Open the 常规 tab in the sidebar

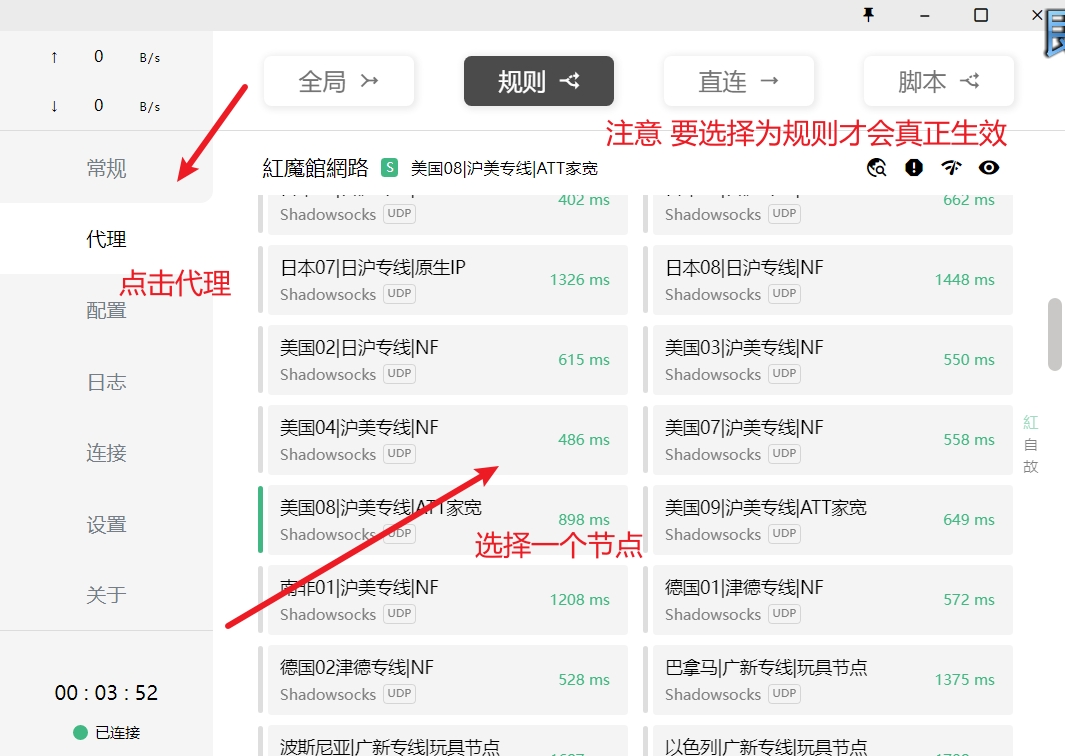[106, 168]
